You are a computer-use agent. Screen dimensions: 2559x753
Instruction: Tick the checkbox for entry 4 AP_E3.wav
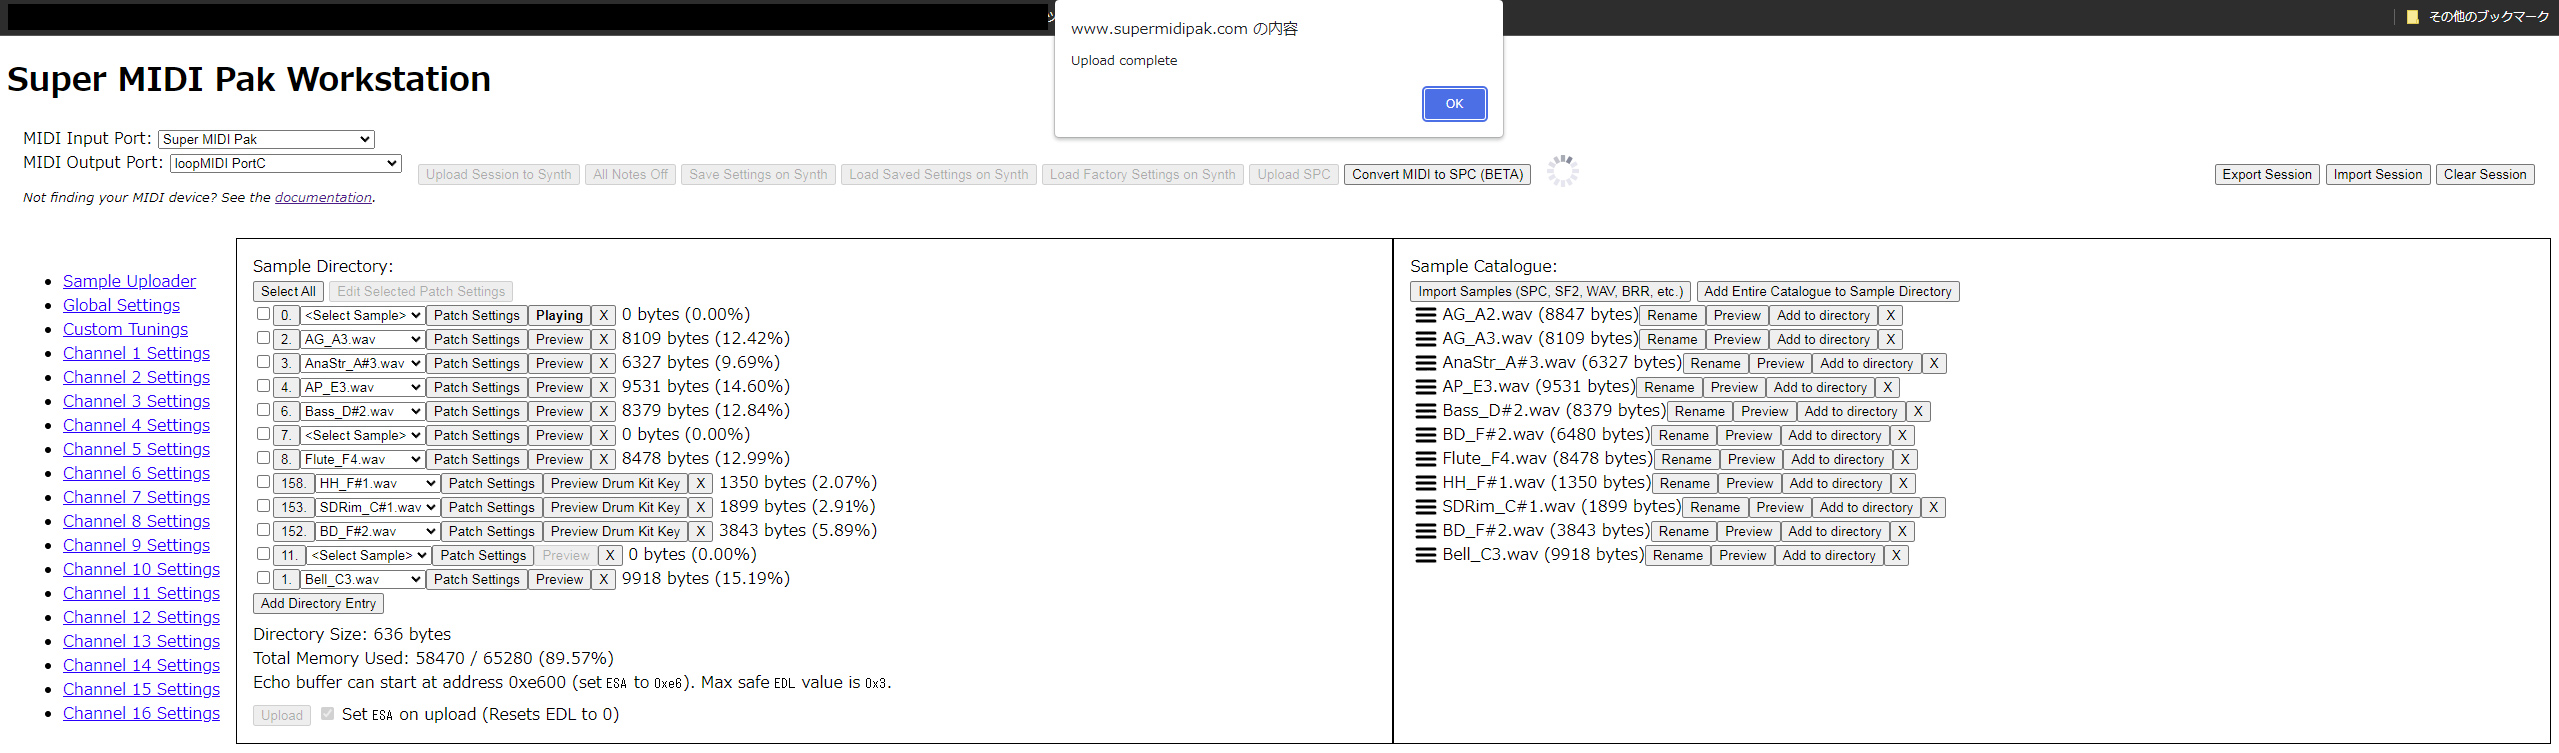(263, 386)
